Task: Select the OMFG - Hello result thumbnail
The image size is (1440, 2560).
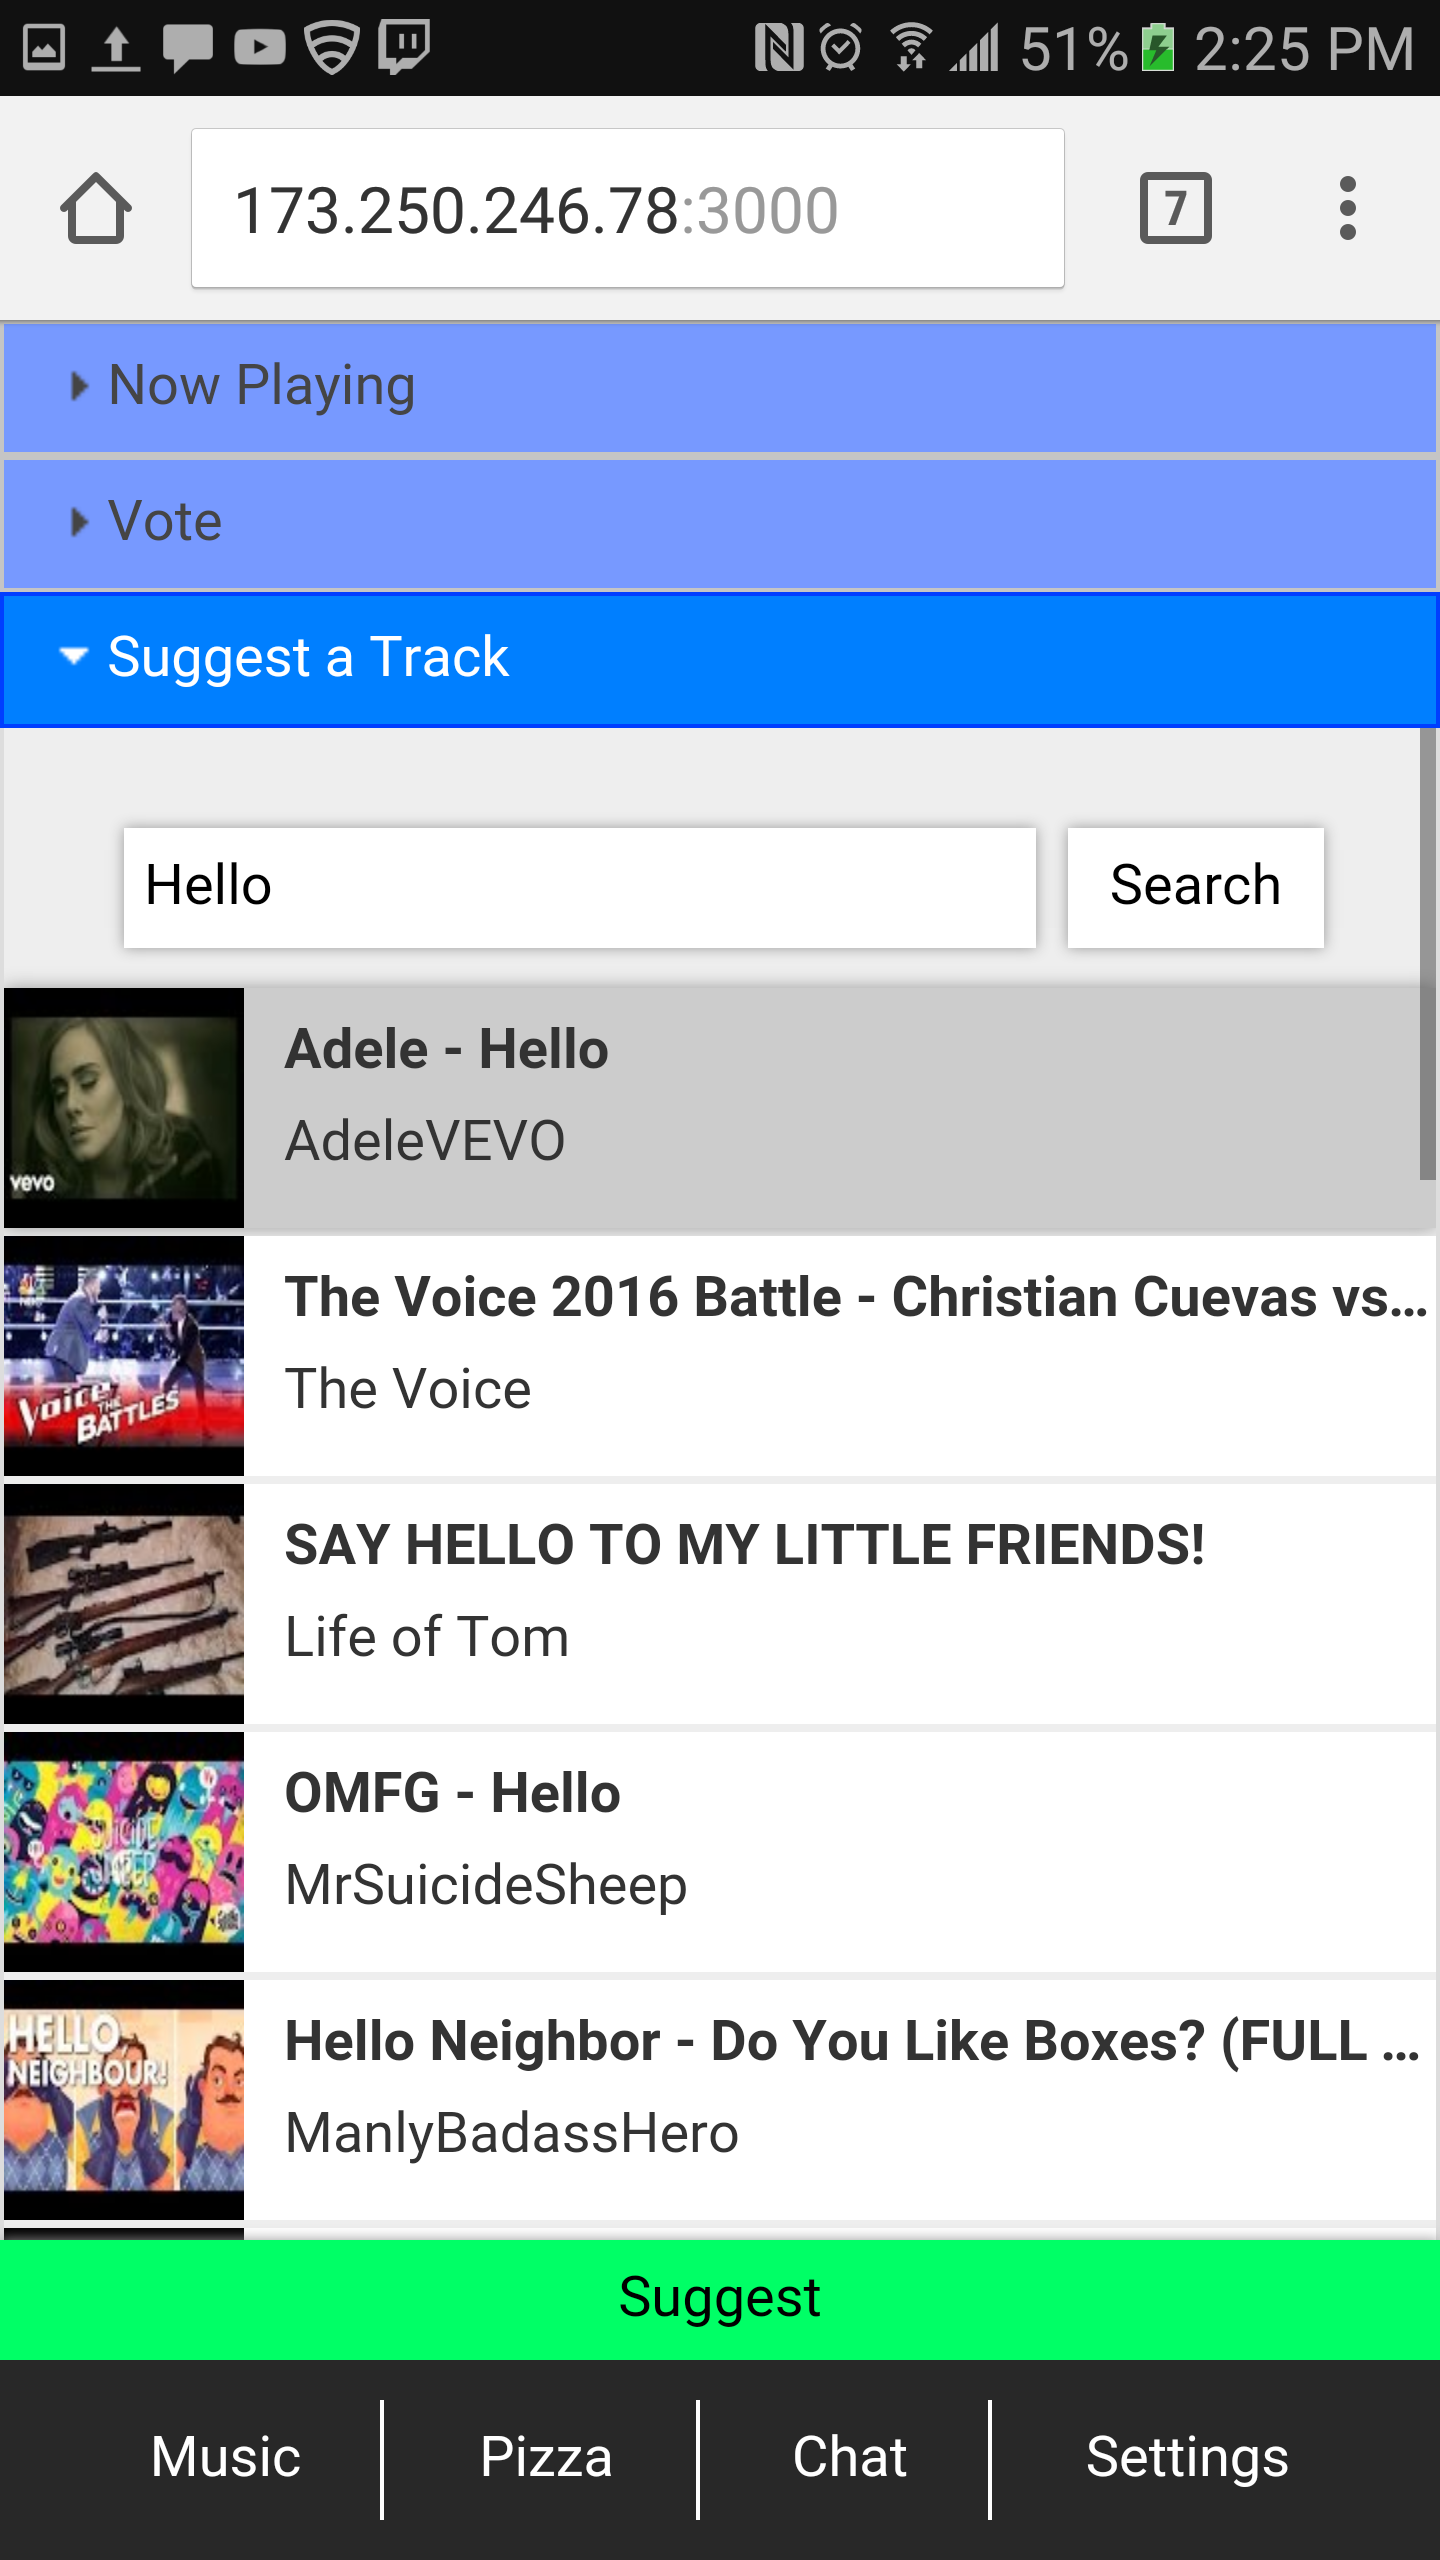Action: (x=124, y=1851)
